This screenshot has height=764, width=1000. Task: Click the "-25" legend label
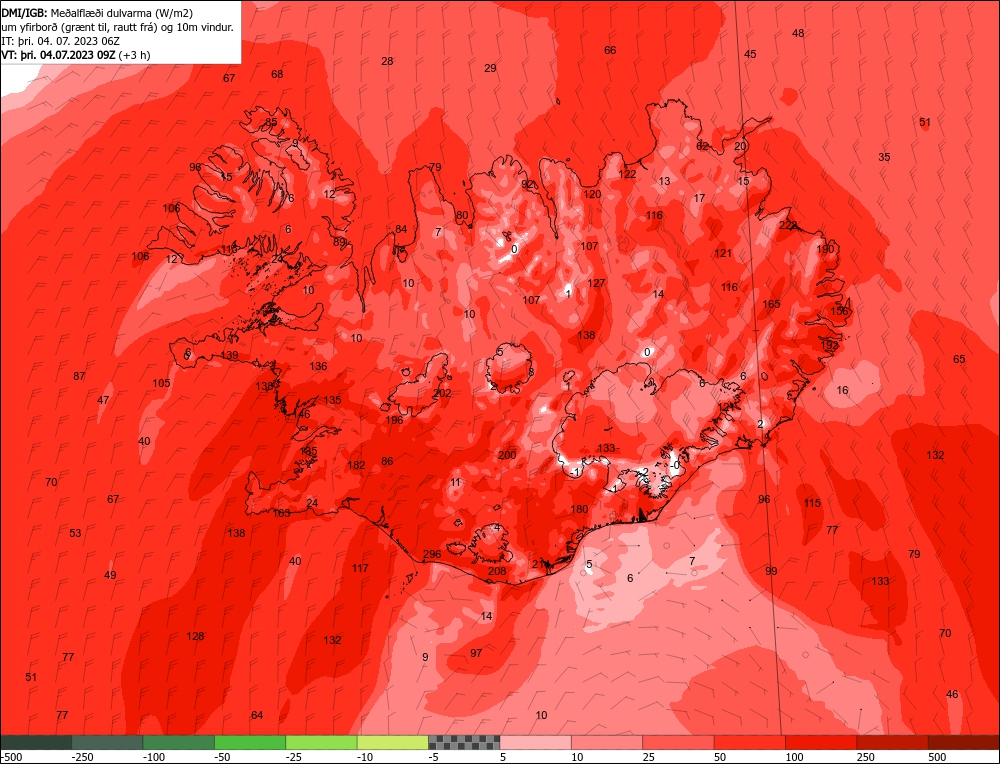[x=295, y=757]
